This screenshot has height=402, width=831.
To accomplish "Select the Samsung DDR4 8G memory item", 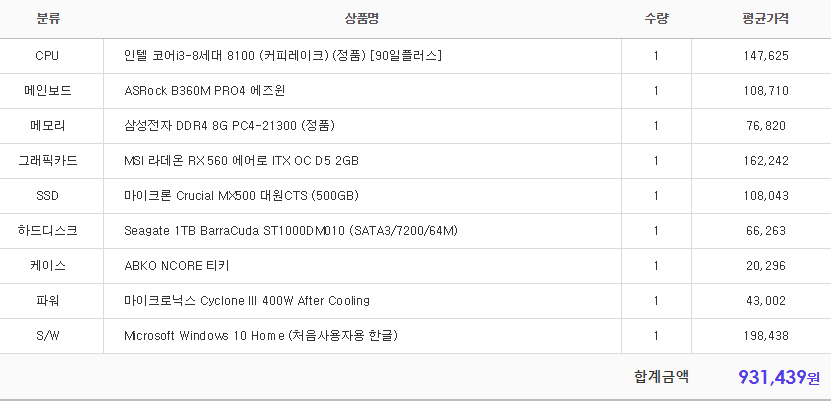I will coord(229,126).
